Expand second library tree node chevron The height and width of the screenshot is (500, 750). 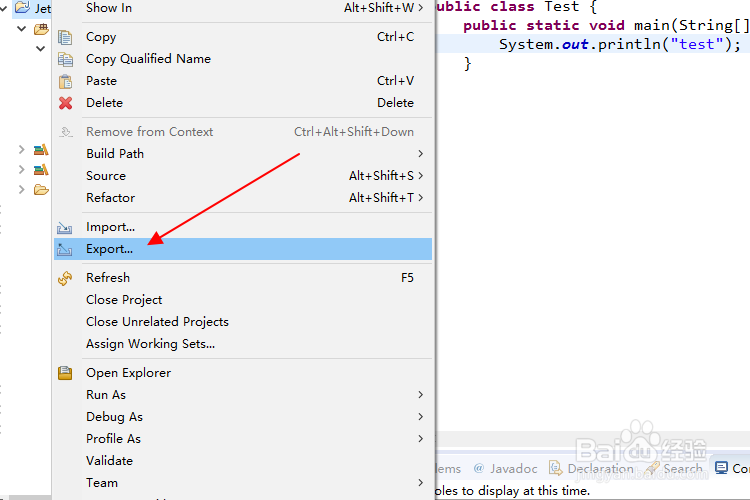22,169
